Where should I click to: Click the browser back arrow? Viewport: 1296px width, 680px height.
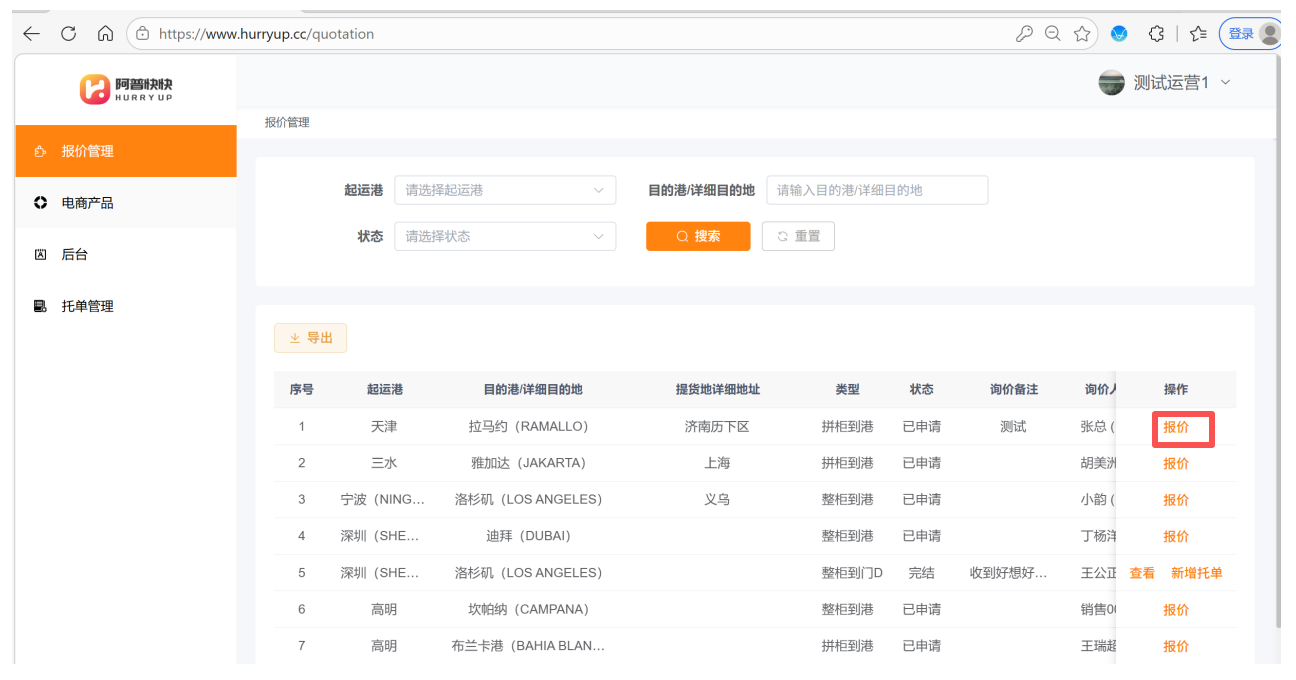pos(32,34)
